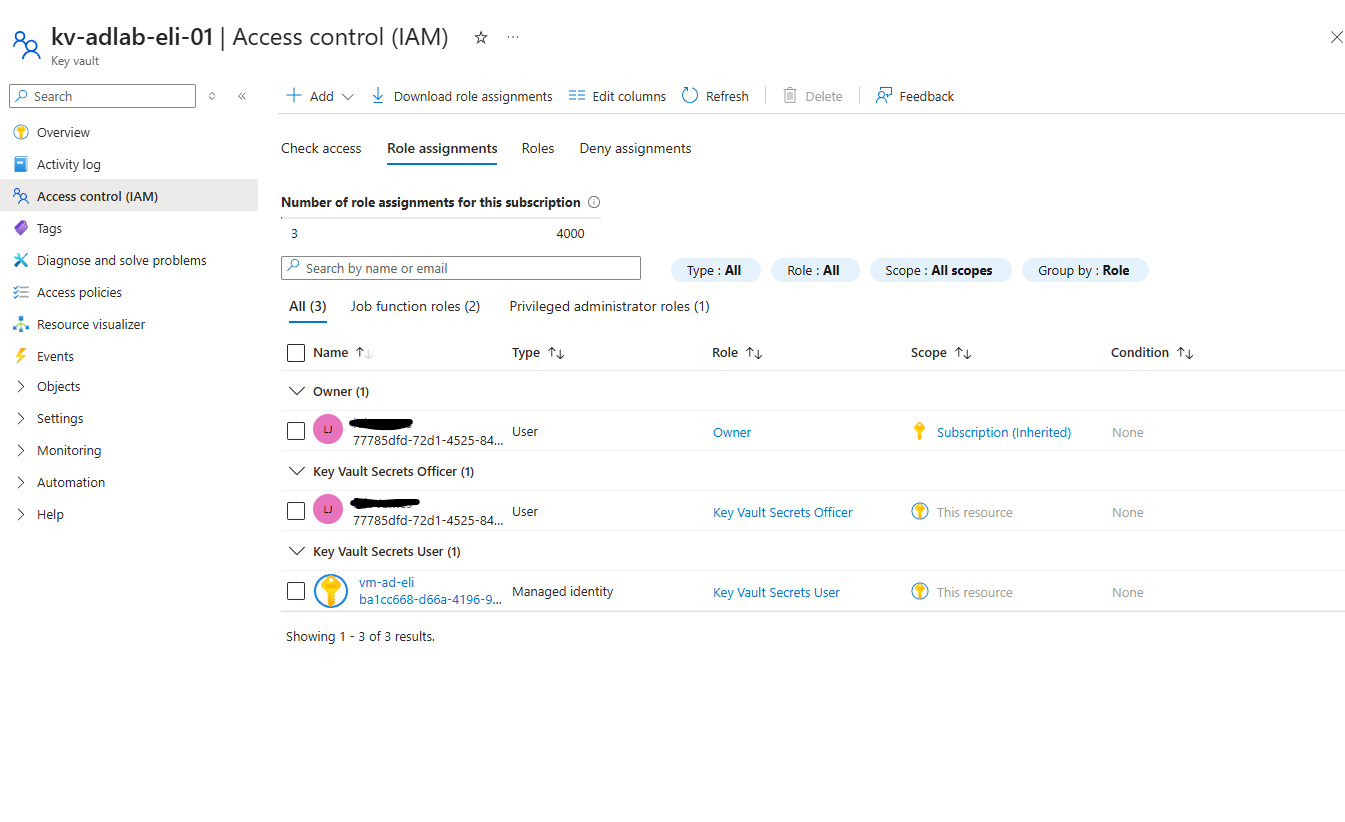
Task: Click the Delete toolbar button
Action: (x=812, y=96)
